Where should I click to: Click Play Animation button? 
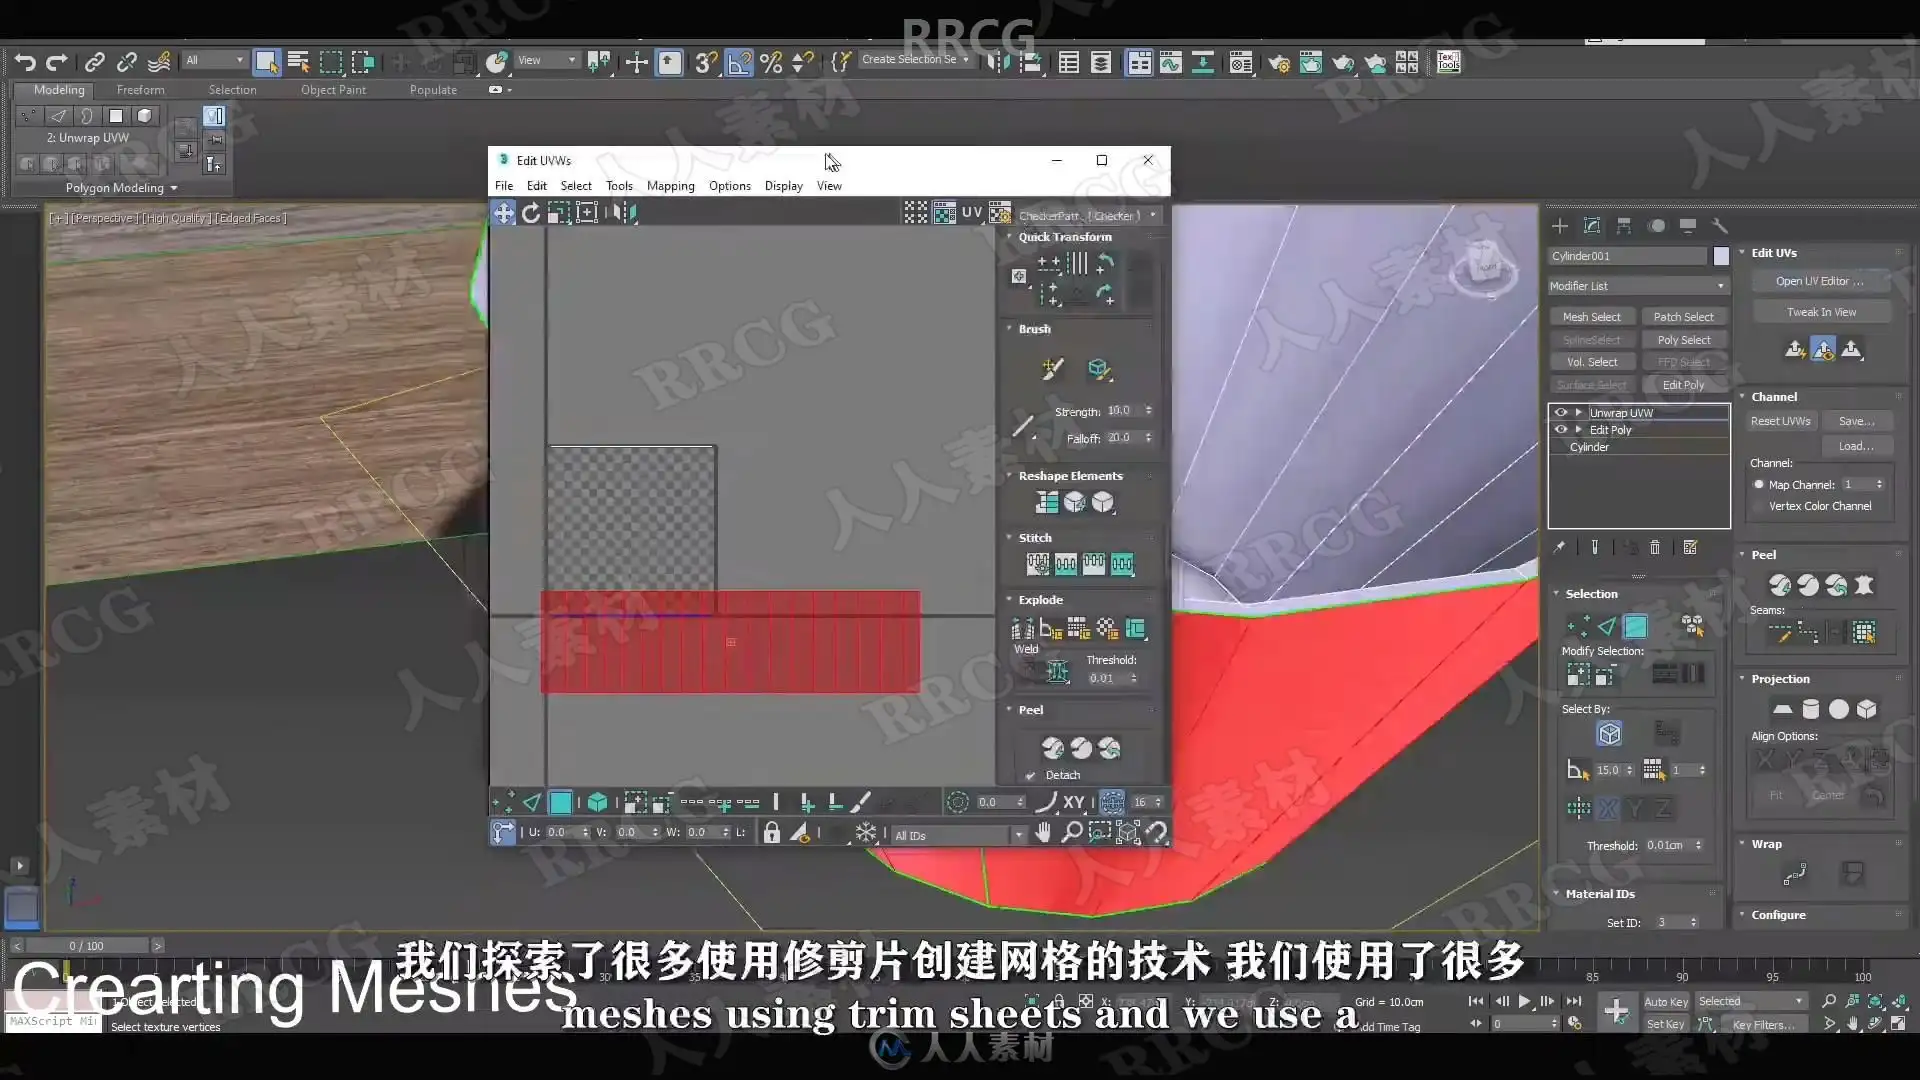[x=1524, y=1001]
